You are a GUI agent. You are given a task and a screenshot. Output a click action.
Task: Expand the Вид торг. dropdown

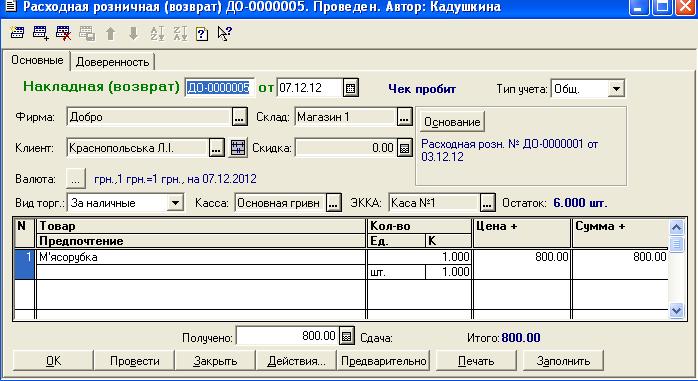click(x=175, y=203)
